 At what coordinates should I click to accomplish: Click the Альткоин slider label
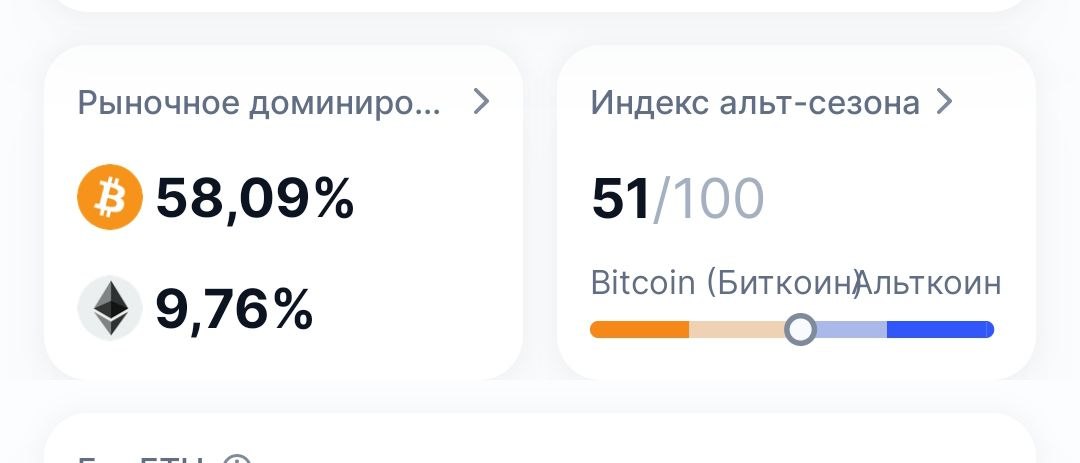pos(928,283)
